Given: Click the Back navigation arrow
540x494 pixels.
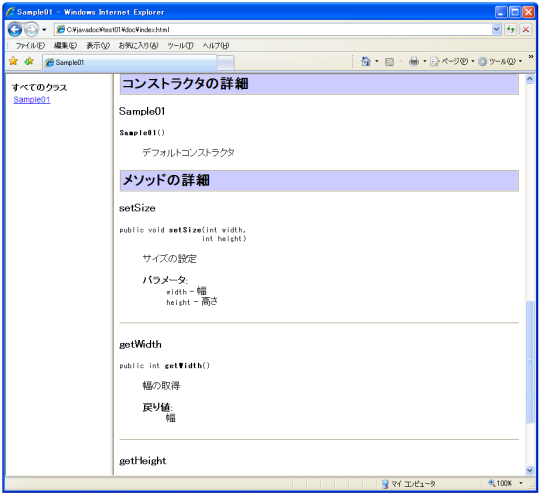Looking at the screenshot, I should 15,30.
